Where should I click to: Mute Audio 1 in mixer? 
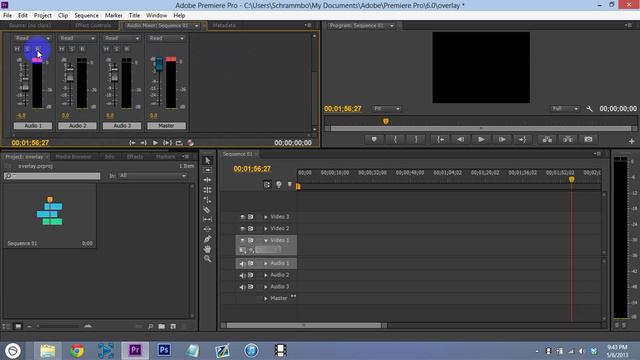pyautogui.click(x=17, y=49)
